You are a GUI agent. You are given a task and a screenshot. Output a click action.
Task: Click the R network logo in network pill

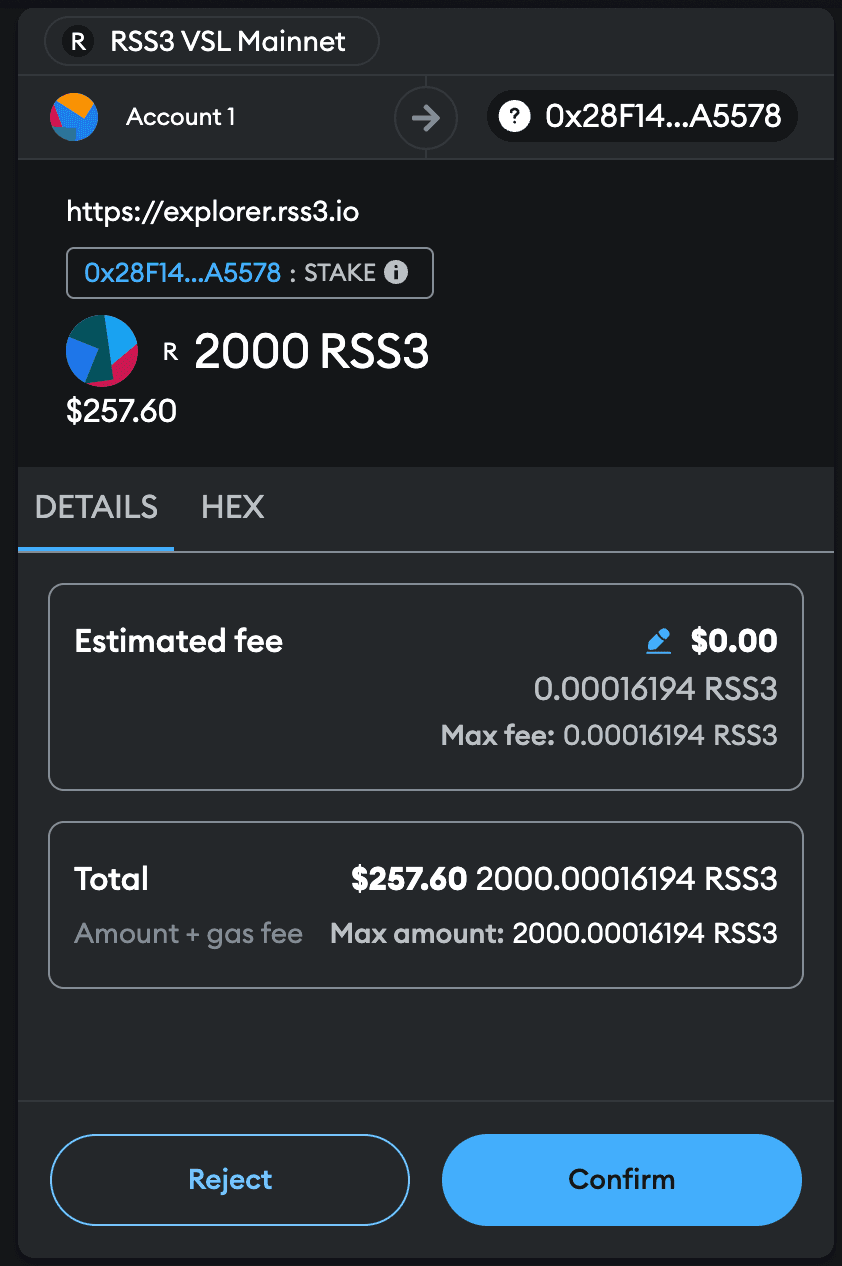click(x=75, y=41)
